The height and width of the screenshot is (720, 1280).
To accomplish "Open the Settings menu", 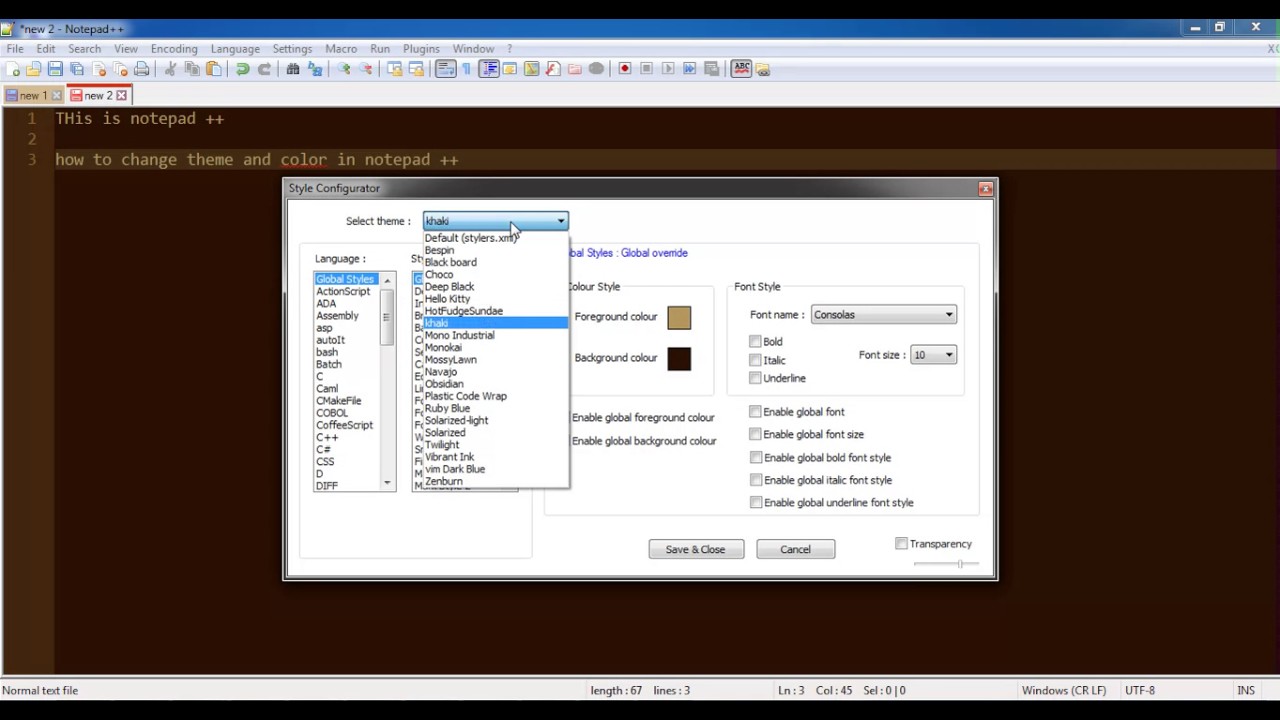I will pos(292,48).
